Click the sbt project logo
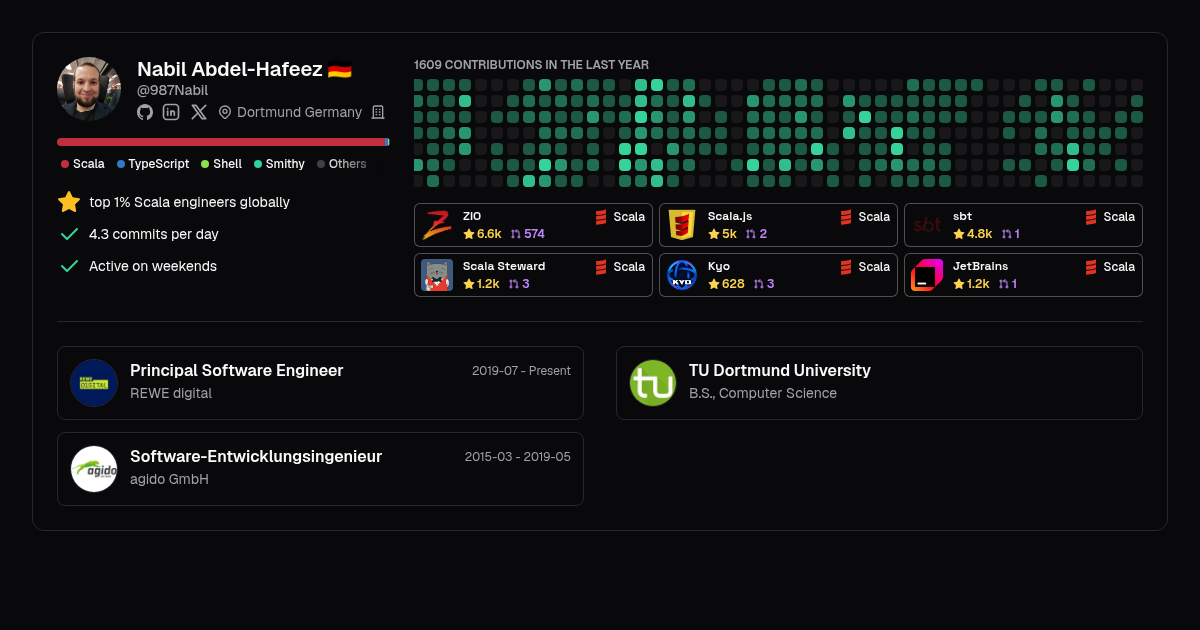1200x630 pixels. 927,225
